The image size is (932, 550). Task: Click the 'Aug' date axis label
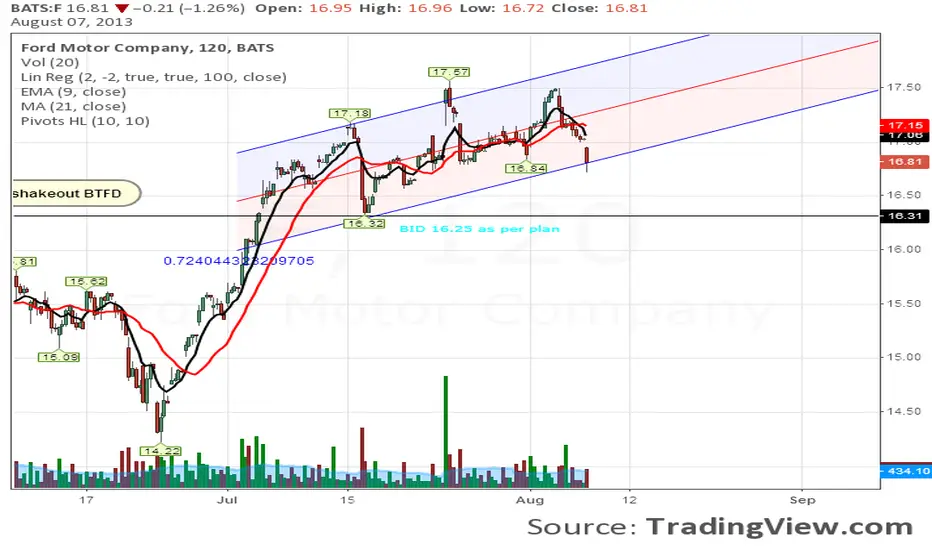pyautogui.click(x=530, y=500)
